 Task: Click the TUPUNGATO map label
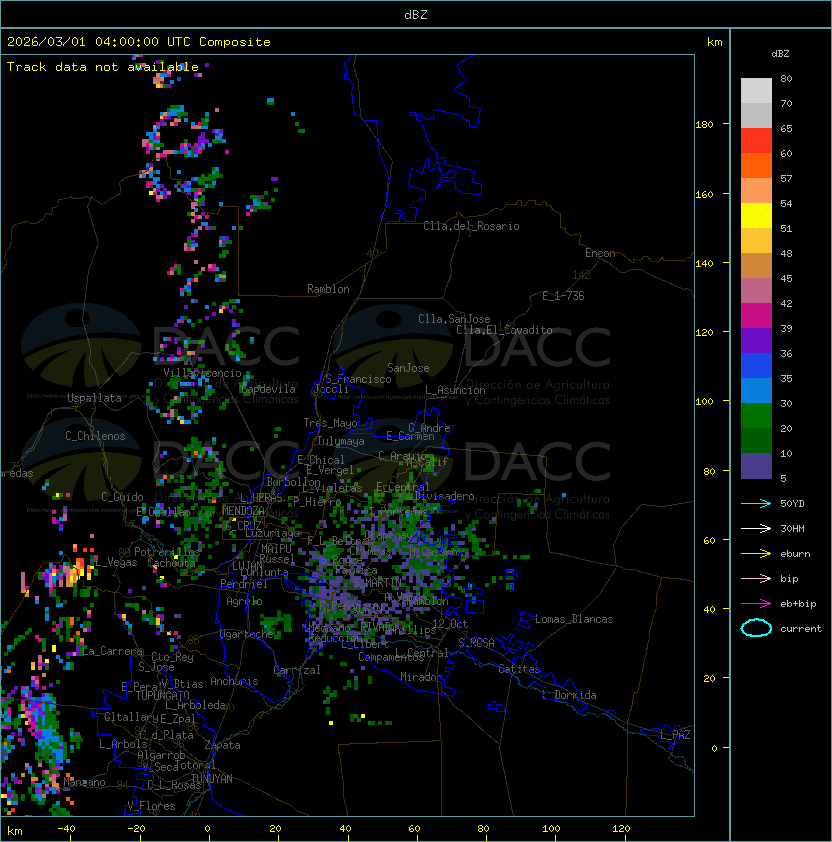coord(162,695)
